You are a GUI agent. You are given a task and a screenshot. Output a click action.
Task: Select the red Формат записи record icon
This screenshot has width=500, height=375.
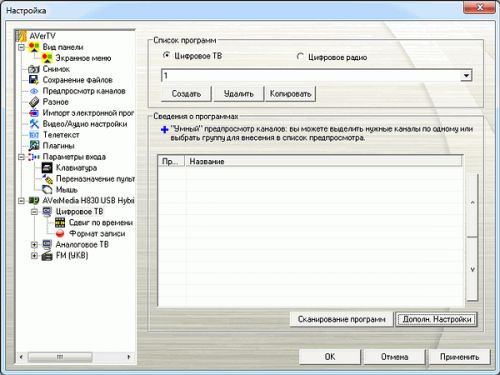pyautogui.click(x=60, y=233)
